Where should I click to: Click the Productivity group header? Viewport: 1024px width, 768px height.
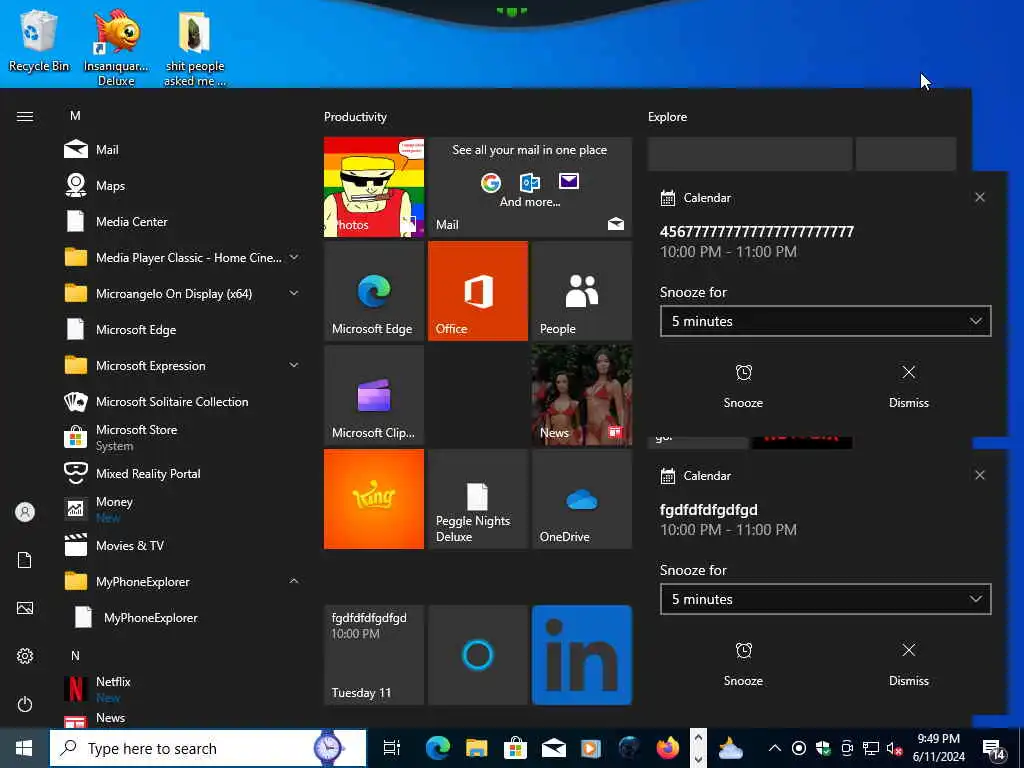click(355, 117)
